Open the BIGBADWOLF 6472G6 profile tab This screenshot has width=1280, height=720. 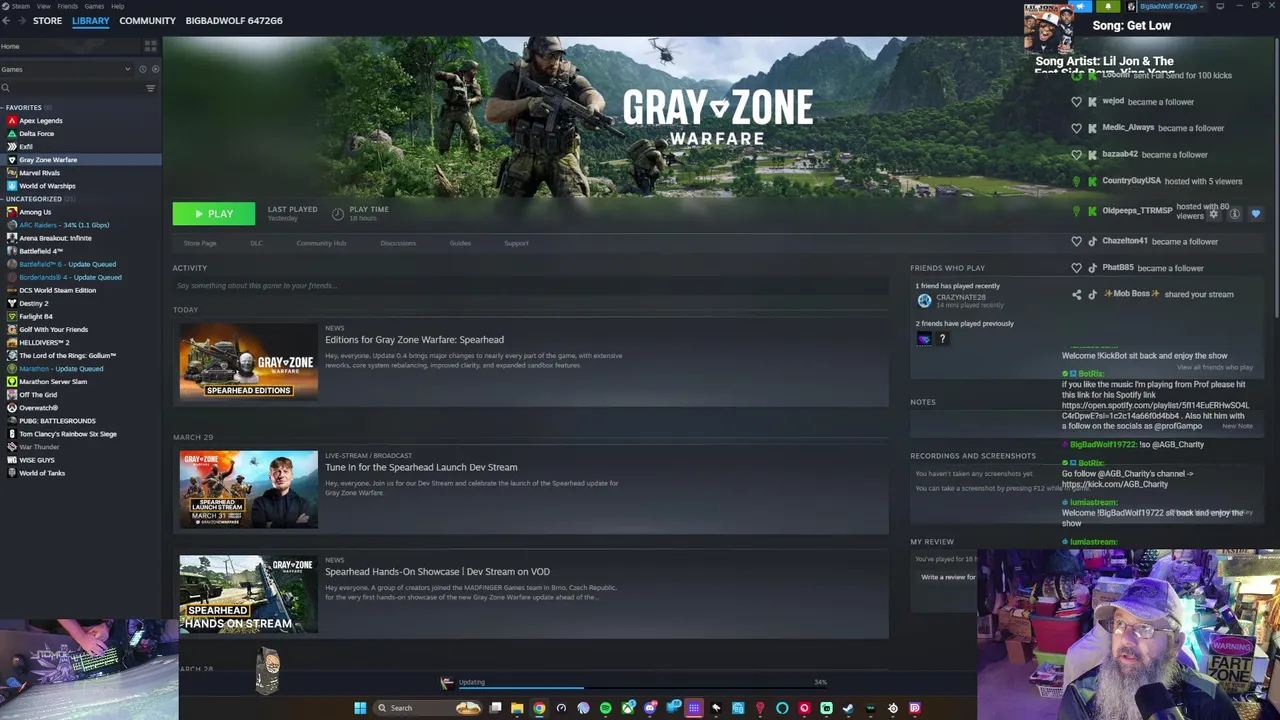234,20
